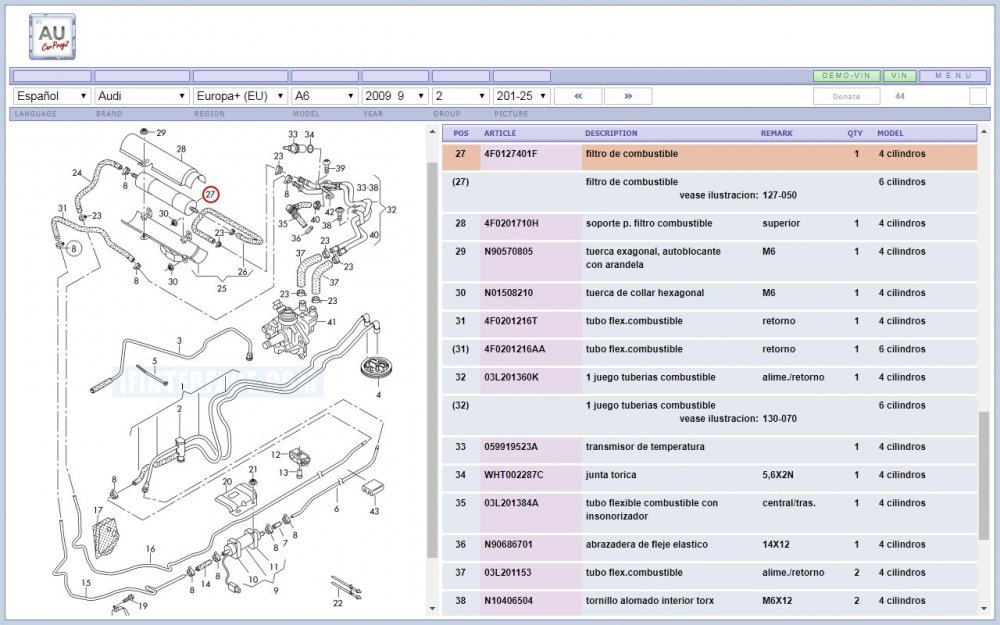
Task: Select article N90570805 in the table
Action: (510, 251)
